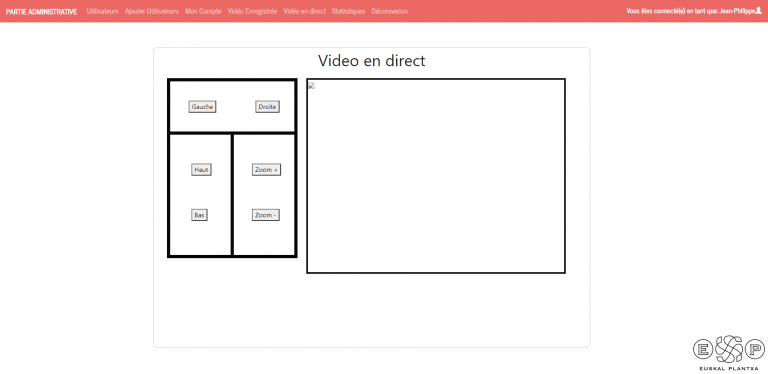Tilt camera up with Haut button
This screenshot has width=768, height=374.
pos(201,170)
